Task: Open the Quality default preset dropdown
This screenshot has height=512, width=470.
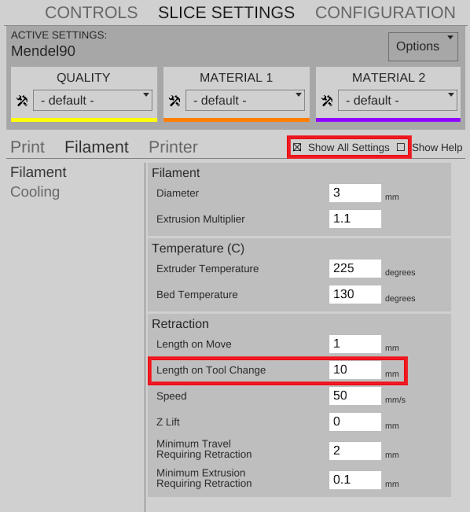Action: pos(93,100)
